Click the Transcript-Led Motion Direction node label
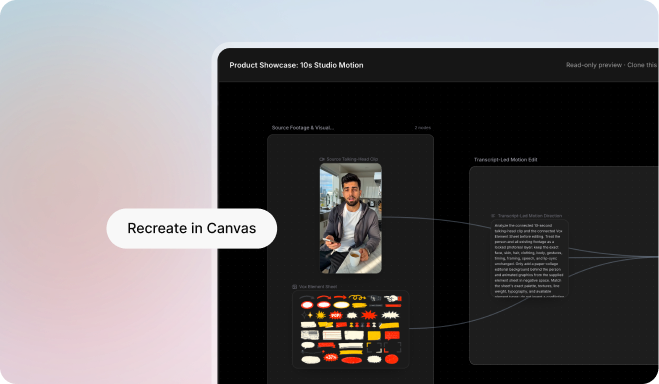The image size is (659, 384). [530, 216]
